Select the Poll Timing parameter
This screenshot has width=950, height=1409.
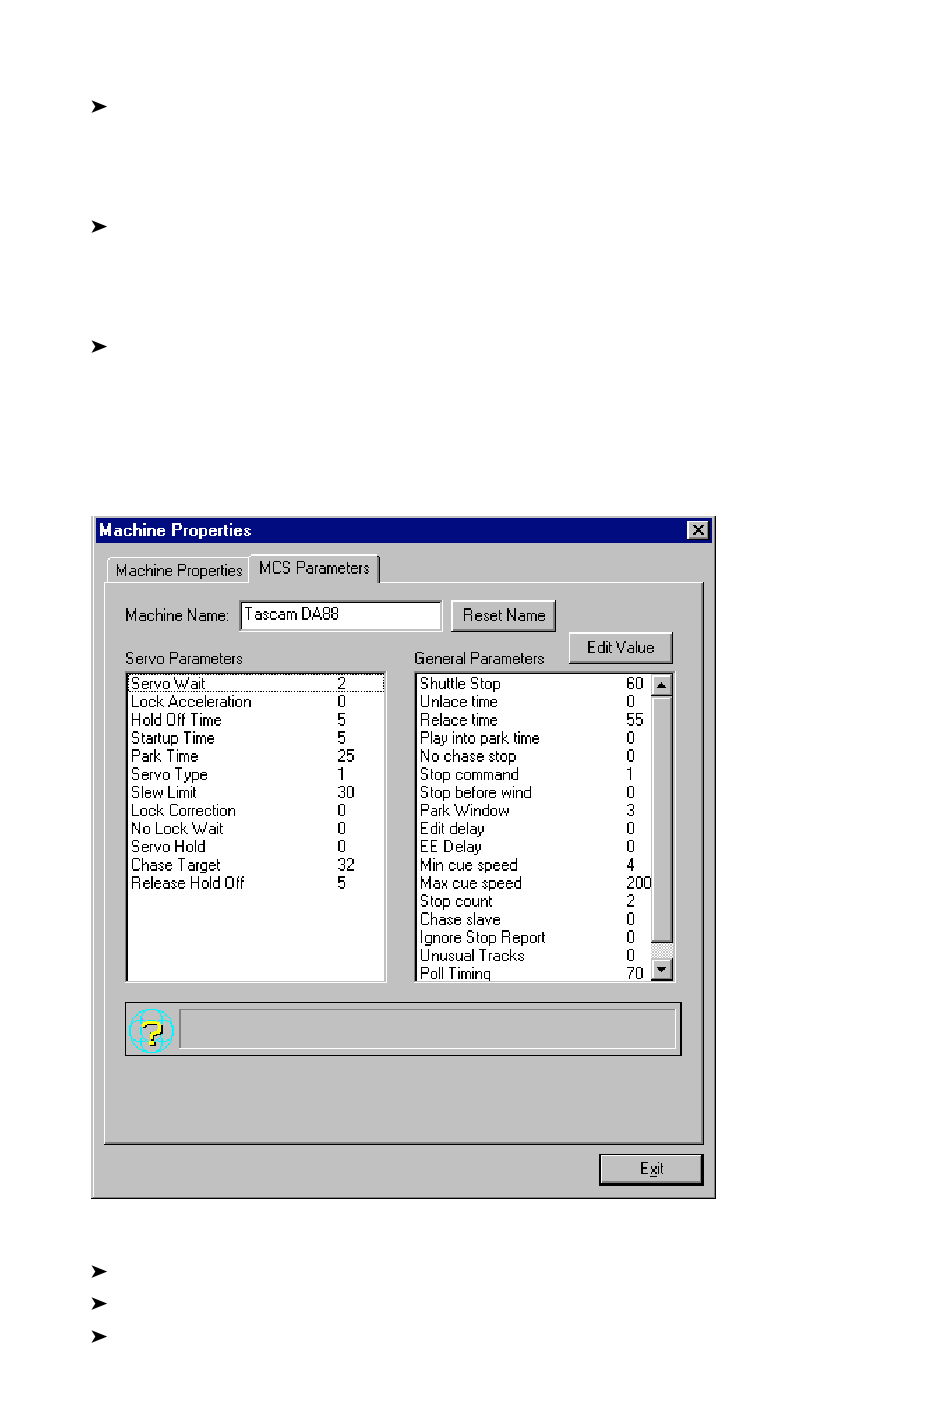[534, 973]
